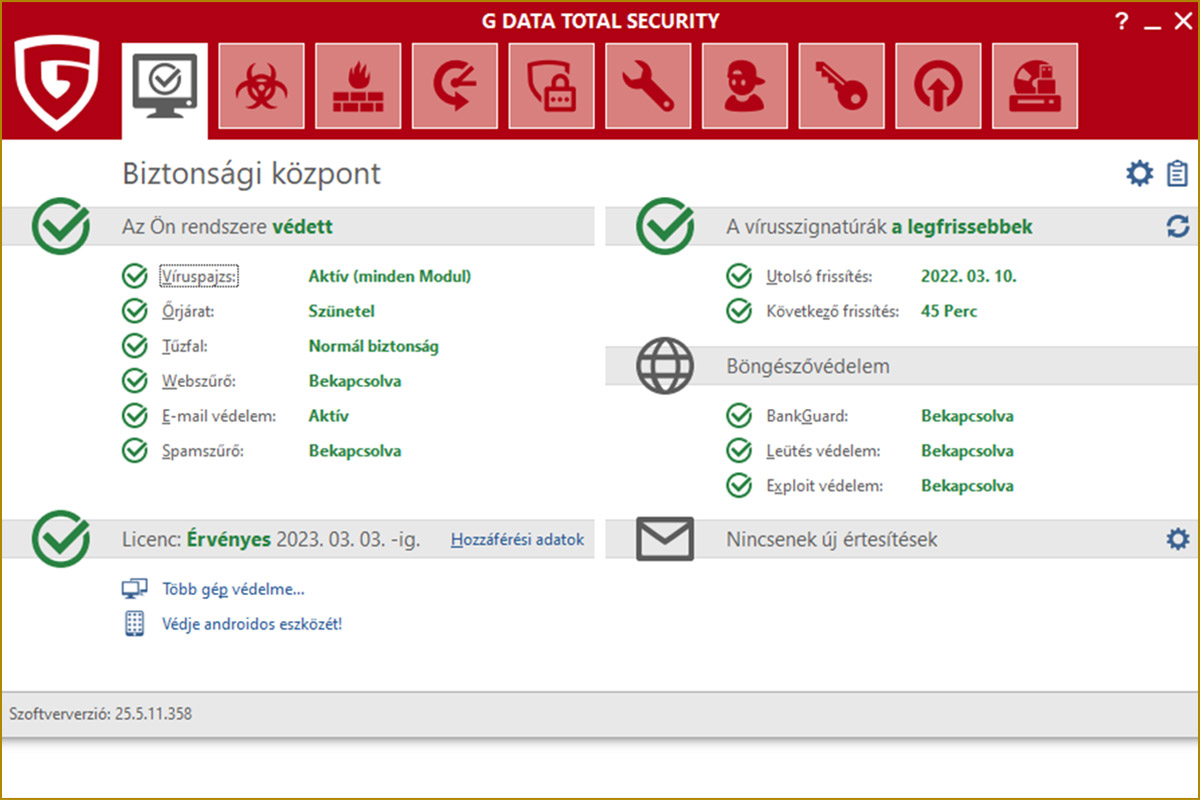Viewport: 1200px width, 800px height.
Task: Select the E-mail védelem label
Action: [x=219, y=416]
